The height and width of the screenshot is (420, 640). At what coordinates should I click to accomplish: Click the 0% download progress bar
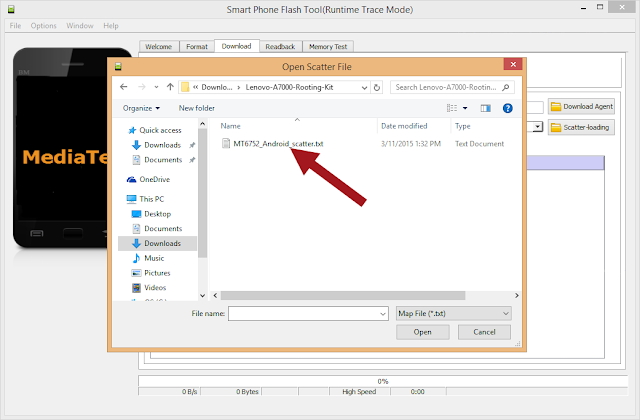pyautogui.click(x=382, y=381)
